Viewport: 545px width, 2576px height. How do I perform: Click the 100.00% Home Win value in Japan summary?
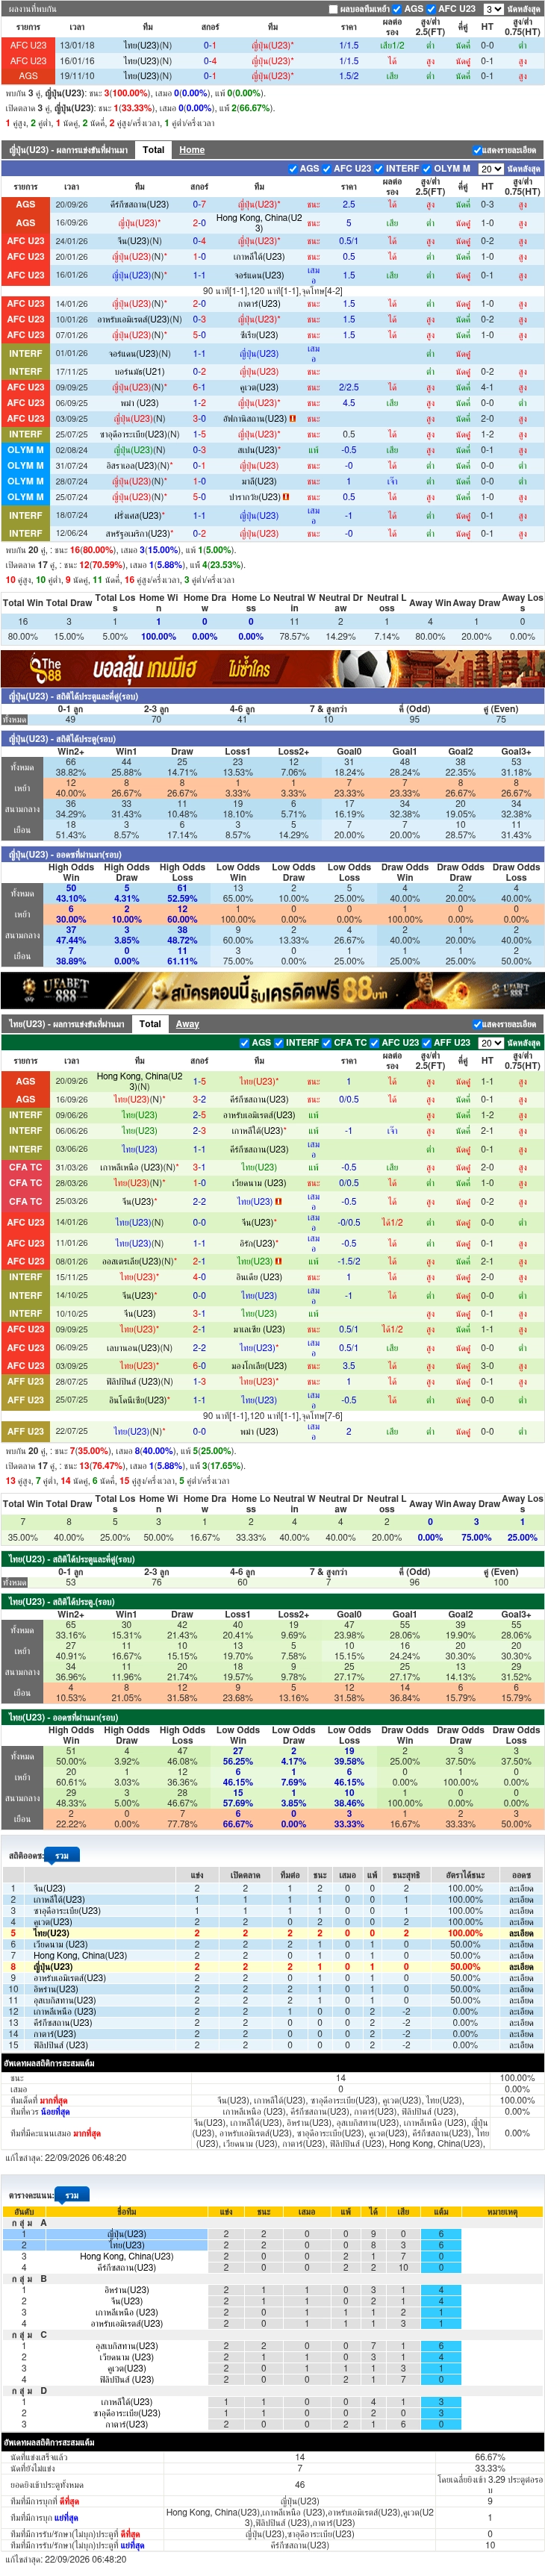tap(158, 636)
